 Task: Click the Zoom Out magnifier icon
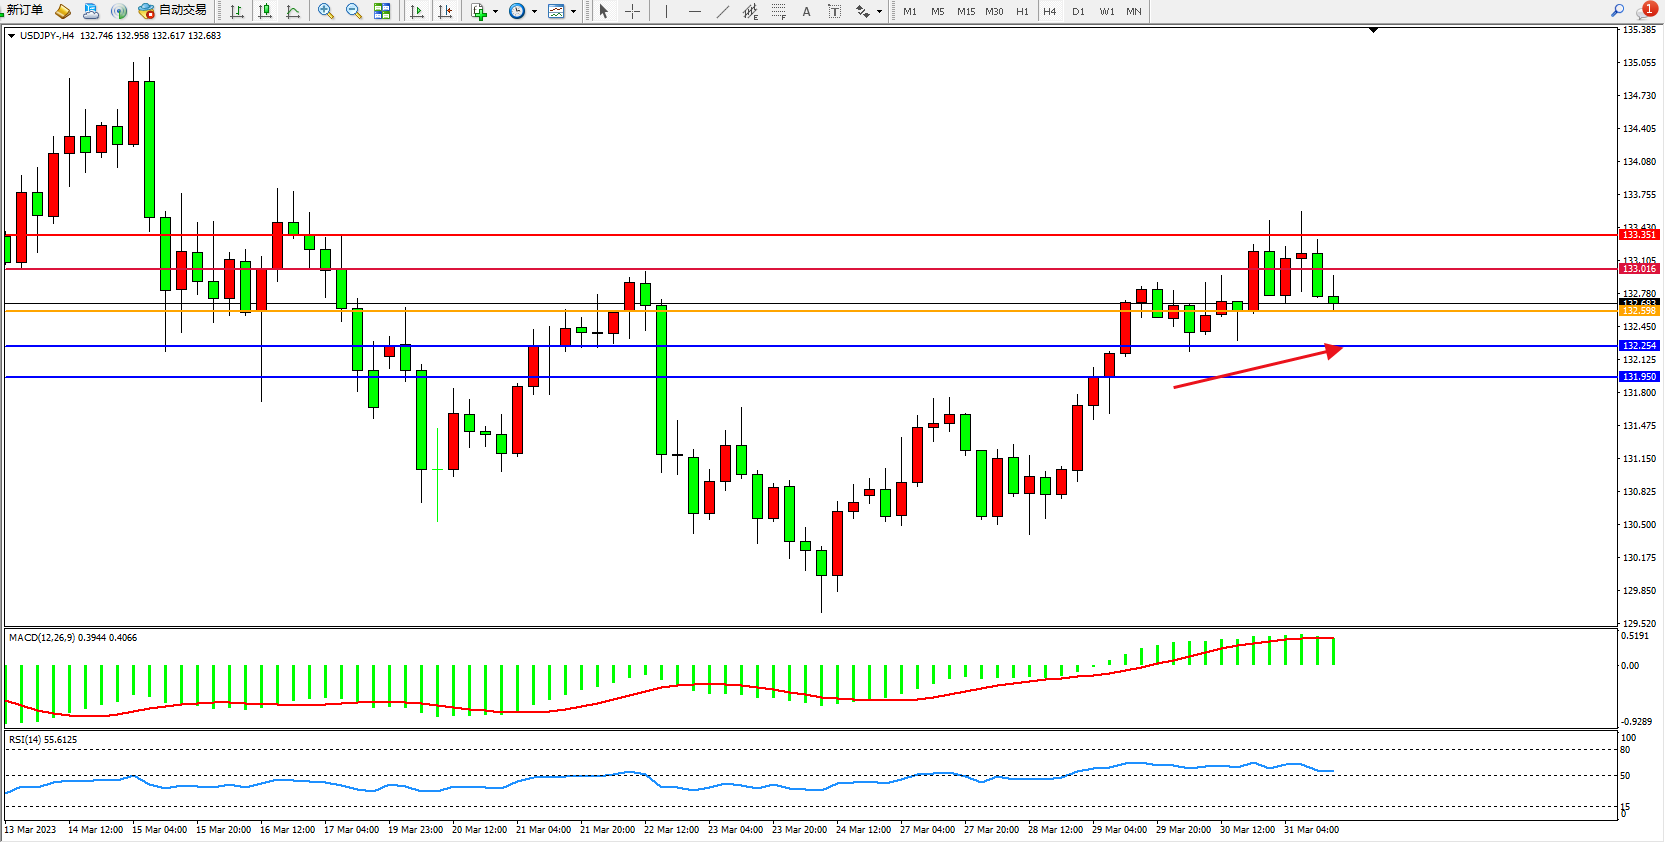[353, 11]
